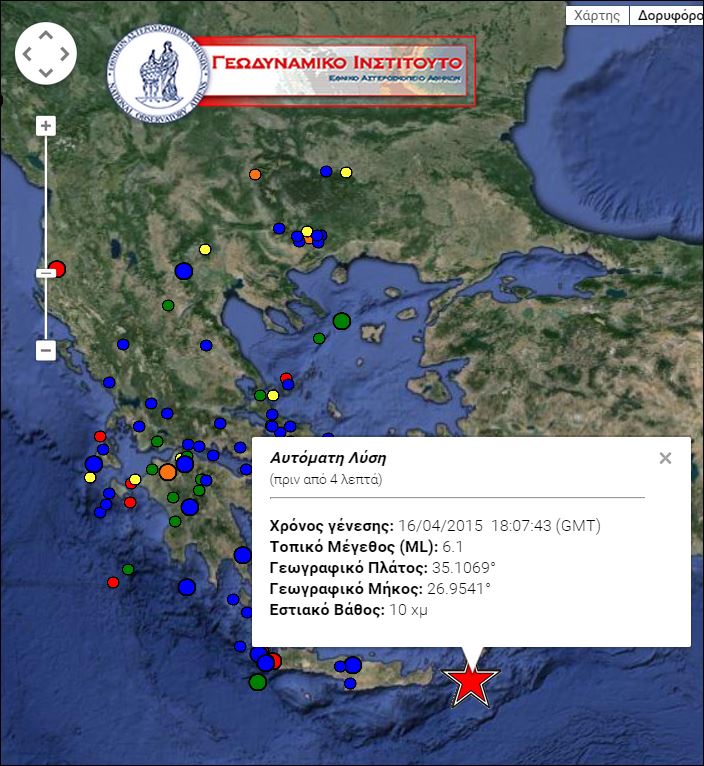Pan the map down with the arrow

click(45, 73)
